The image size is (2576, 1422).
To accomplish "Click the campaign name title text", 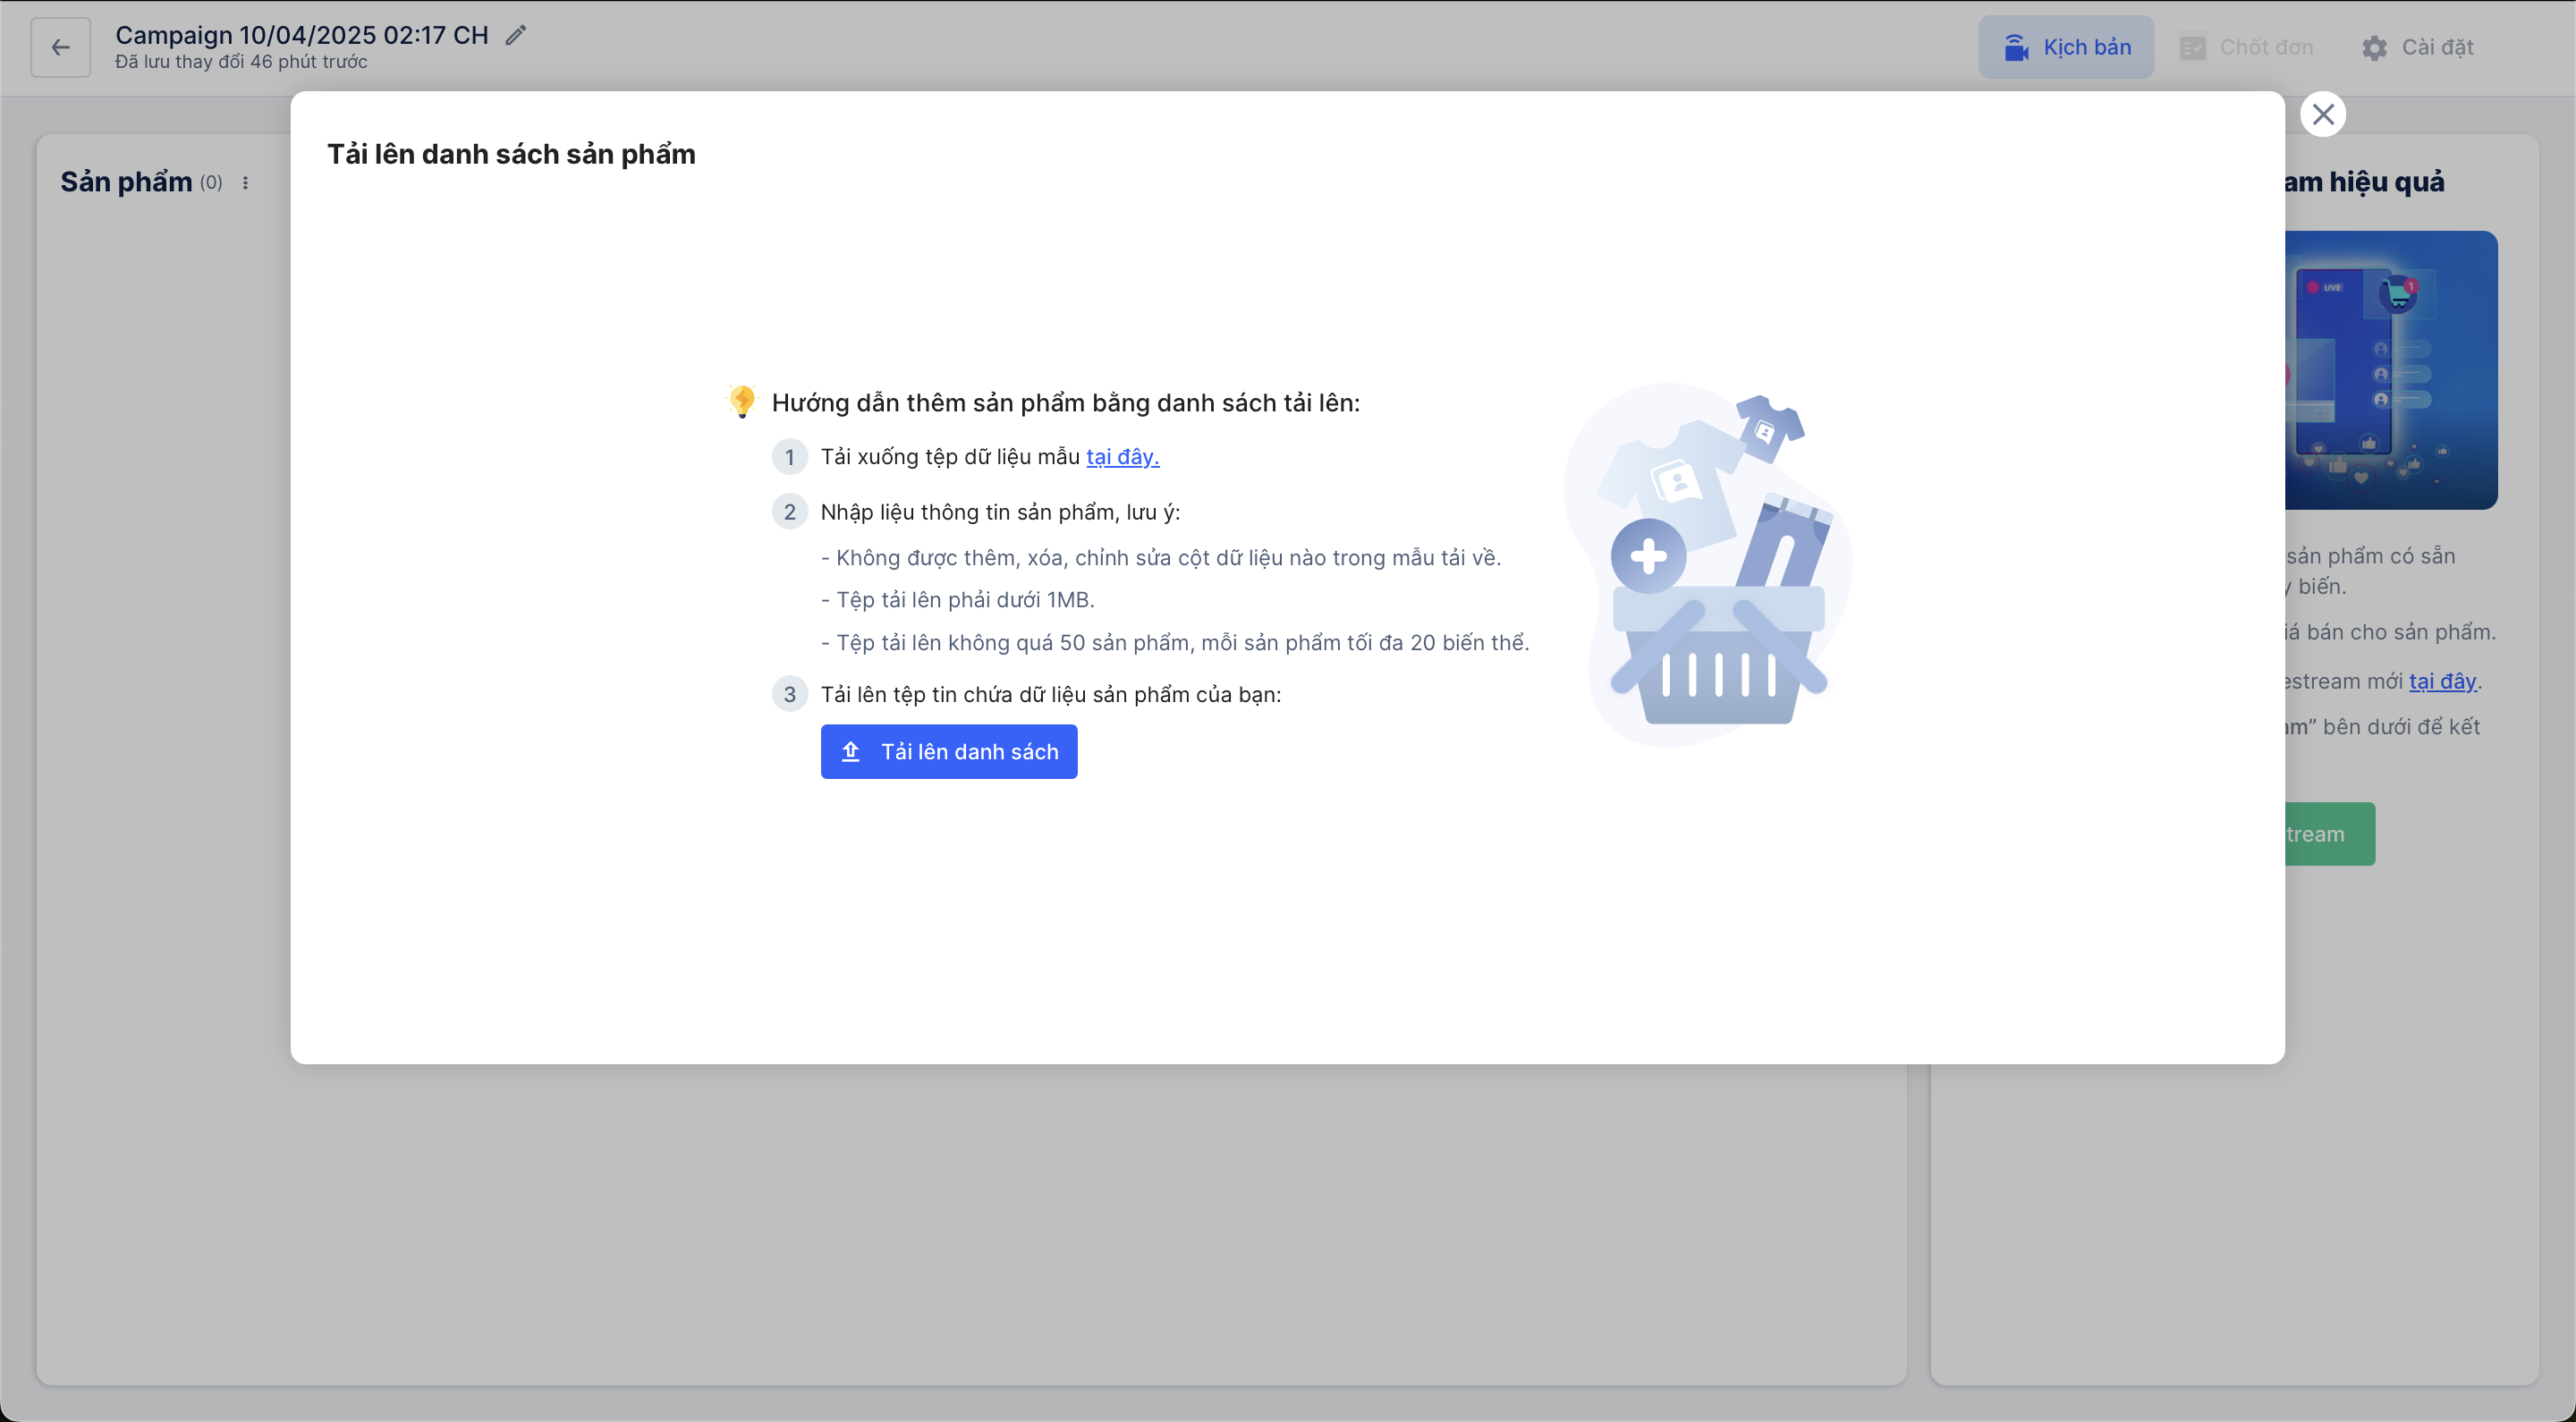I will point(301,35).
